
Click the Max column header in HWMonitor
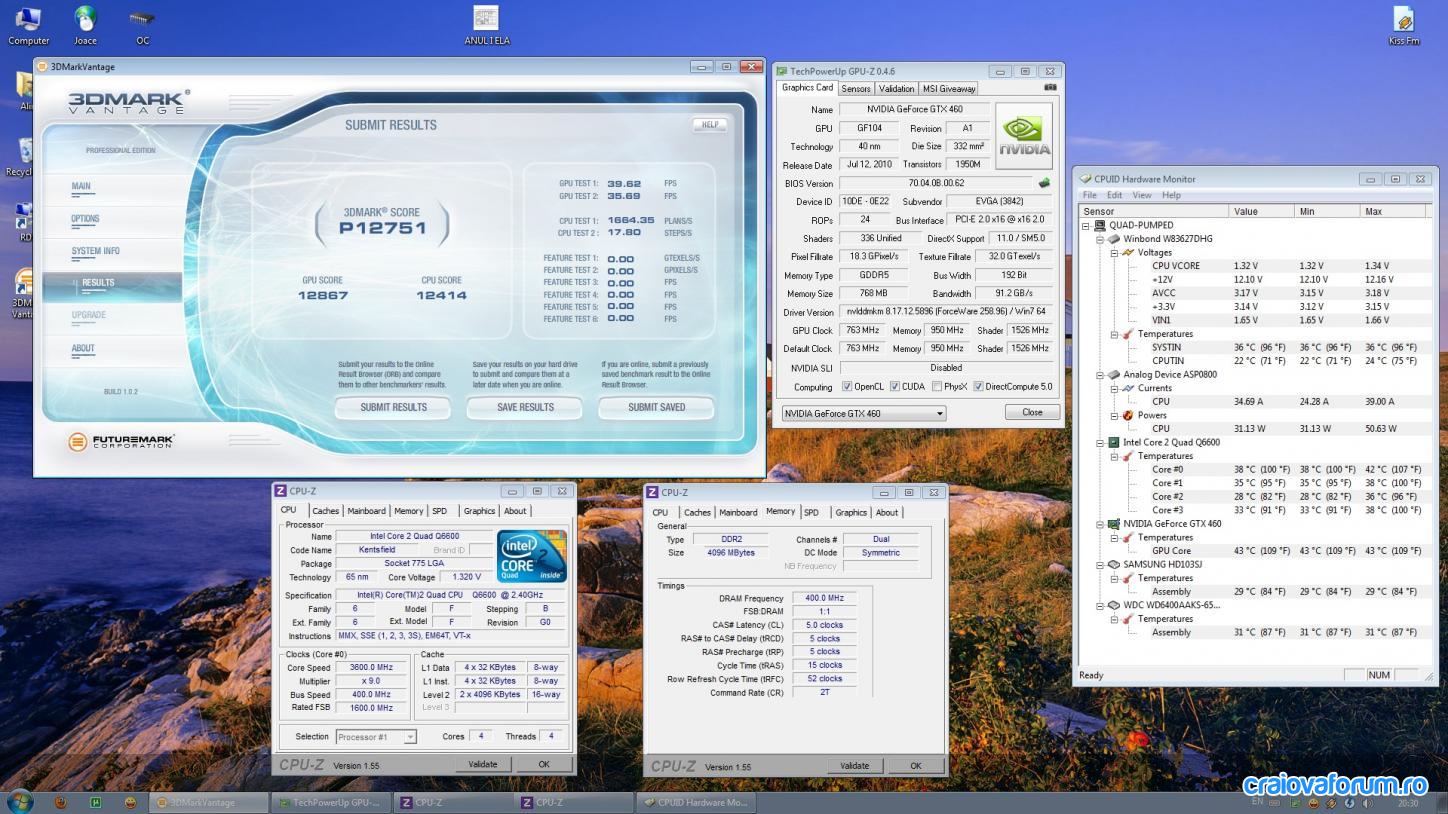[1394, 211]
